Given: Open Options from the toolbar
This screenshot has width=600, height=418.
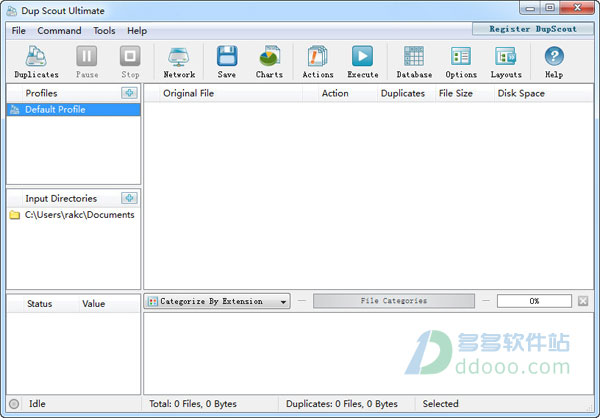Looking at the screenshot, I should point(461,62).
